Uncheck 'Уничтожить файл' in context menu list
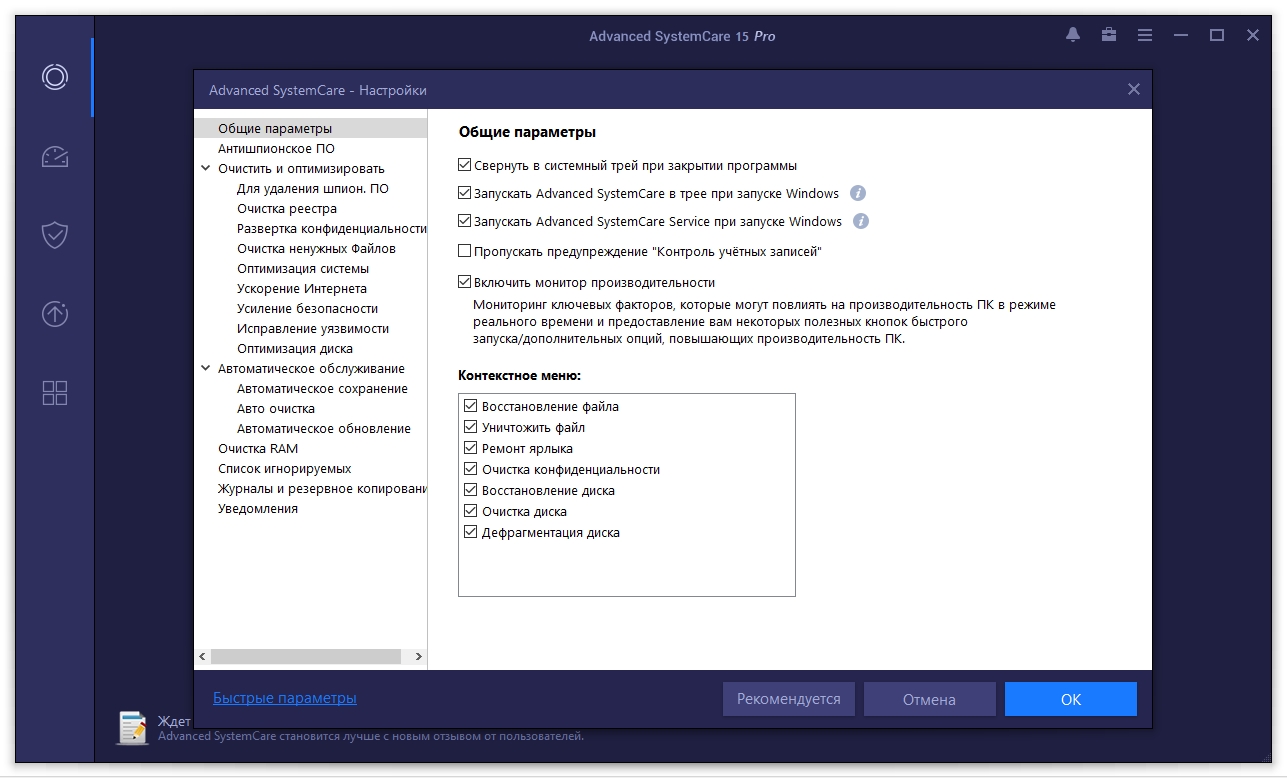This screenshot has width=1287, height=778. [471, 428]
